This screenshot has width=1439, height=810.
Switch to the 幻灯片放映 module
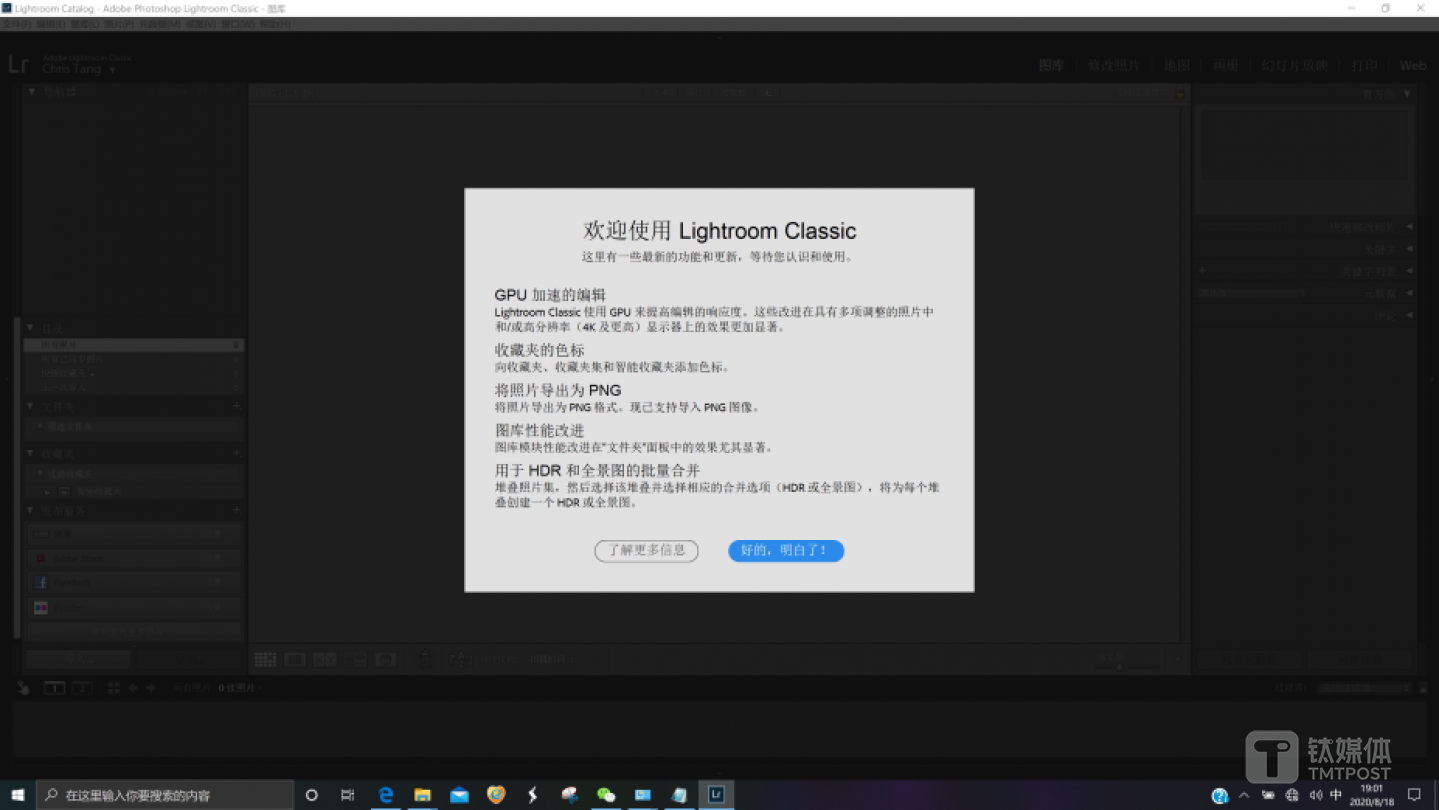(x=1294, y=65)
